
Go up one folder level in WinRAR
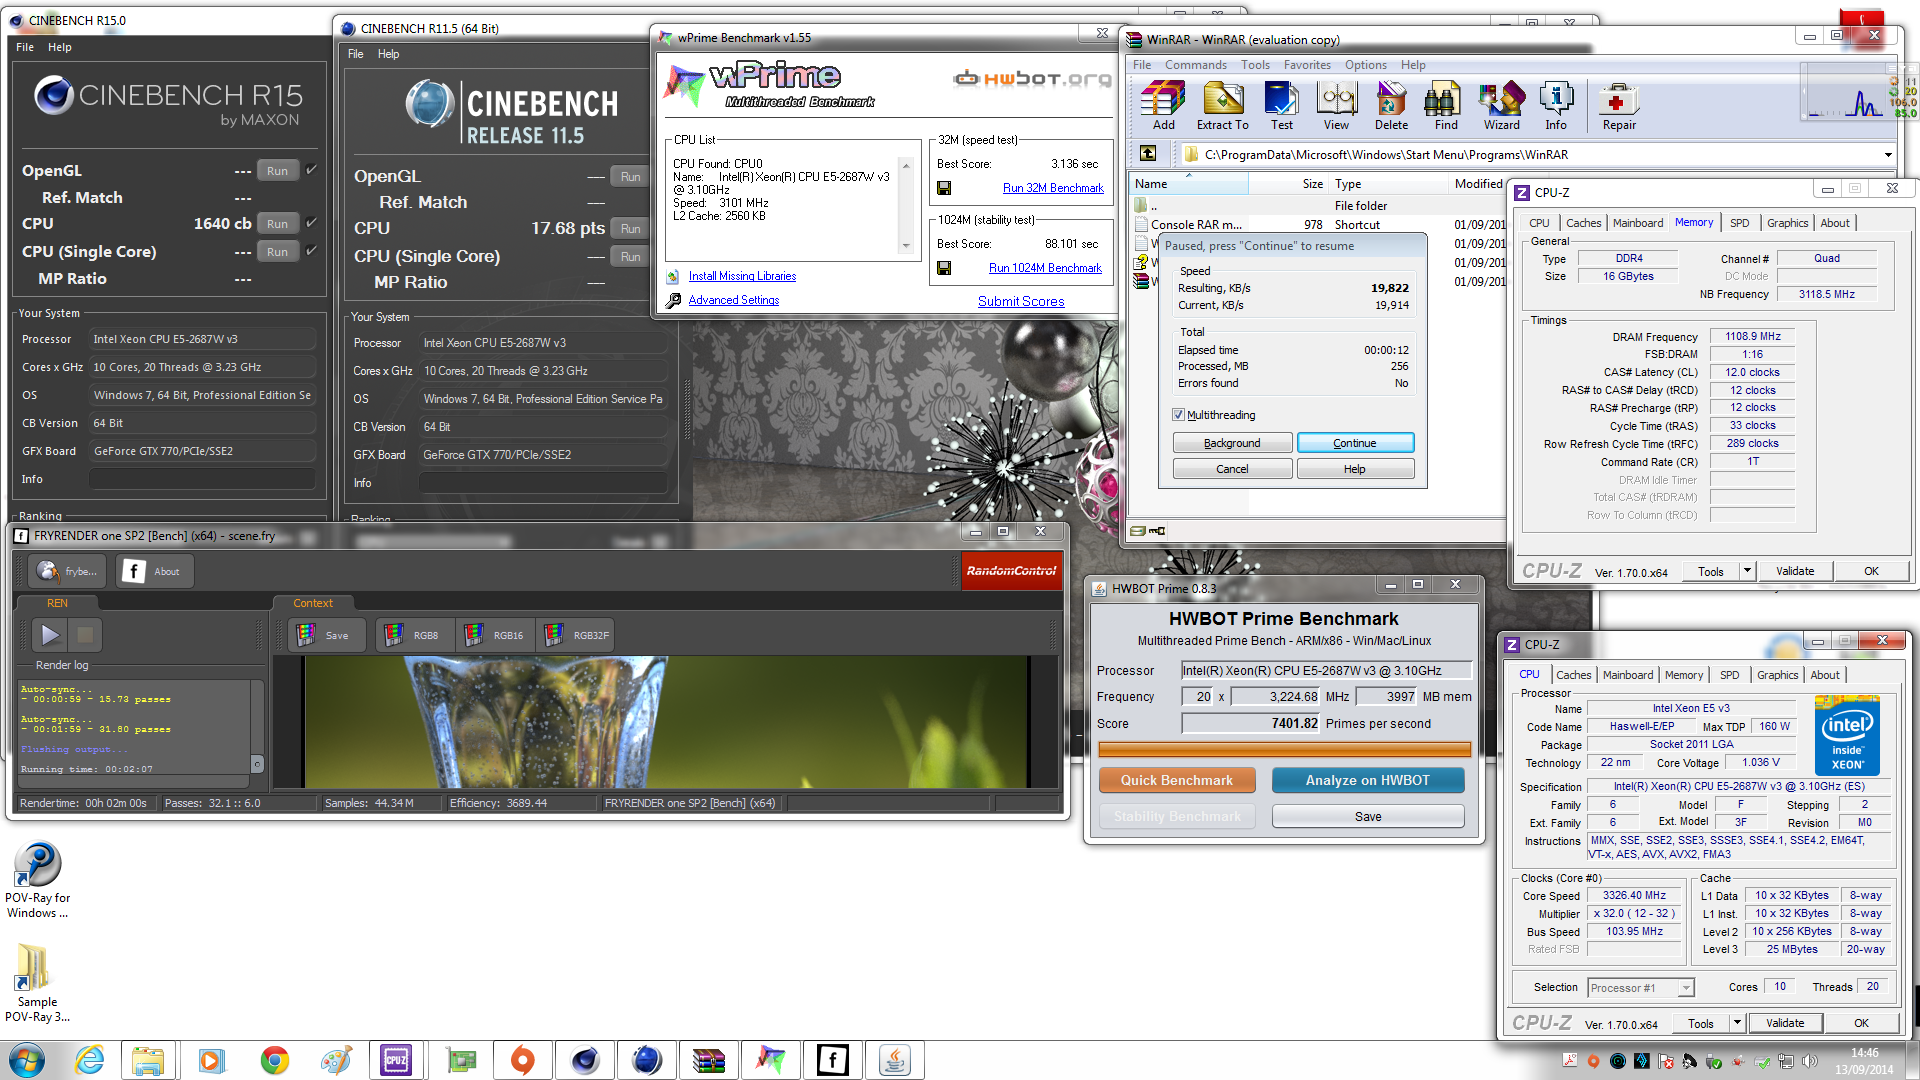(x=1148, y=153)
